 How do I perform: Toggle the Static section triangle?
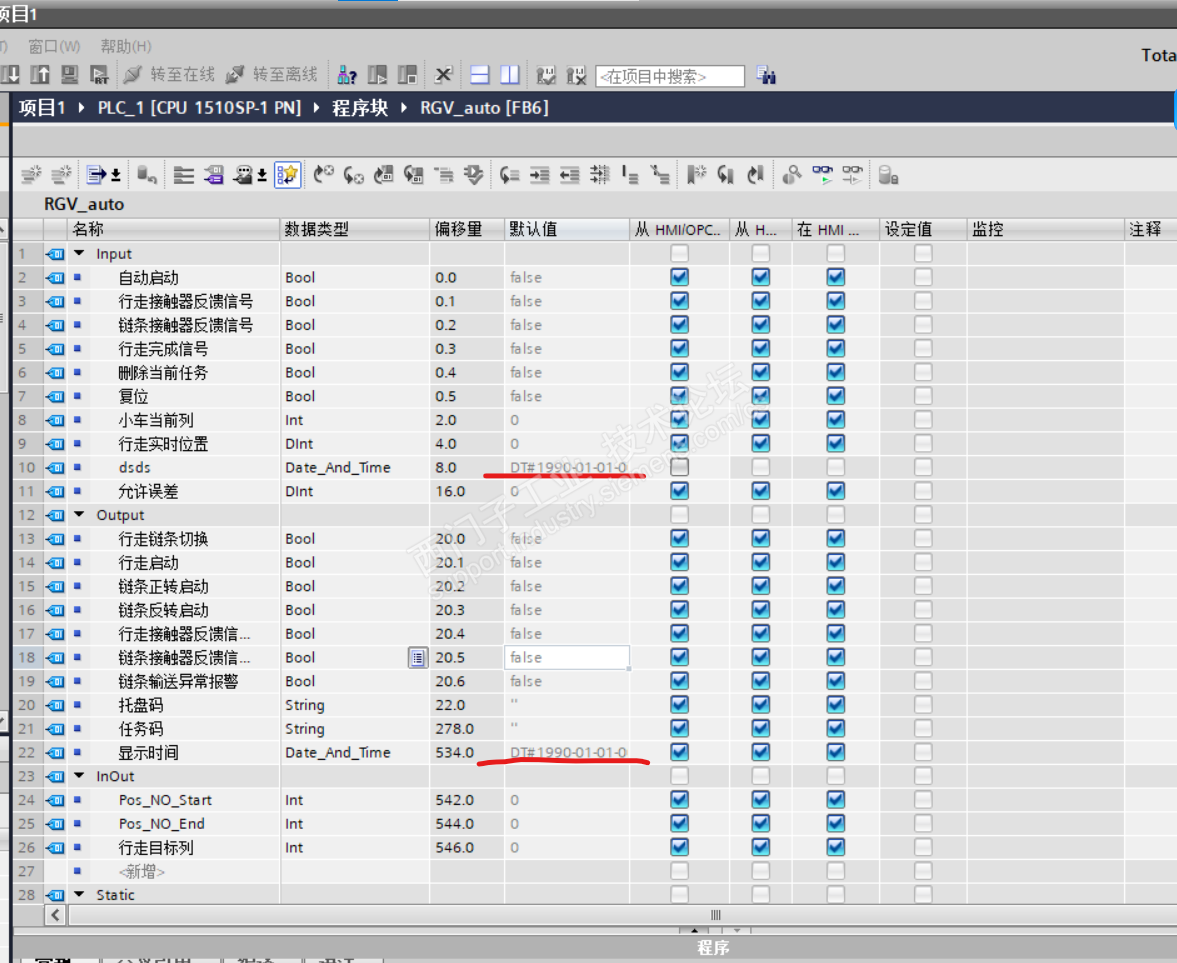tap(79, 895)
